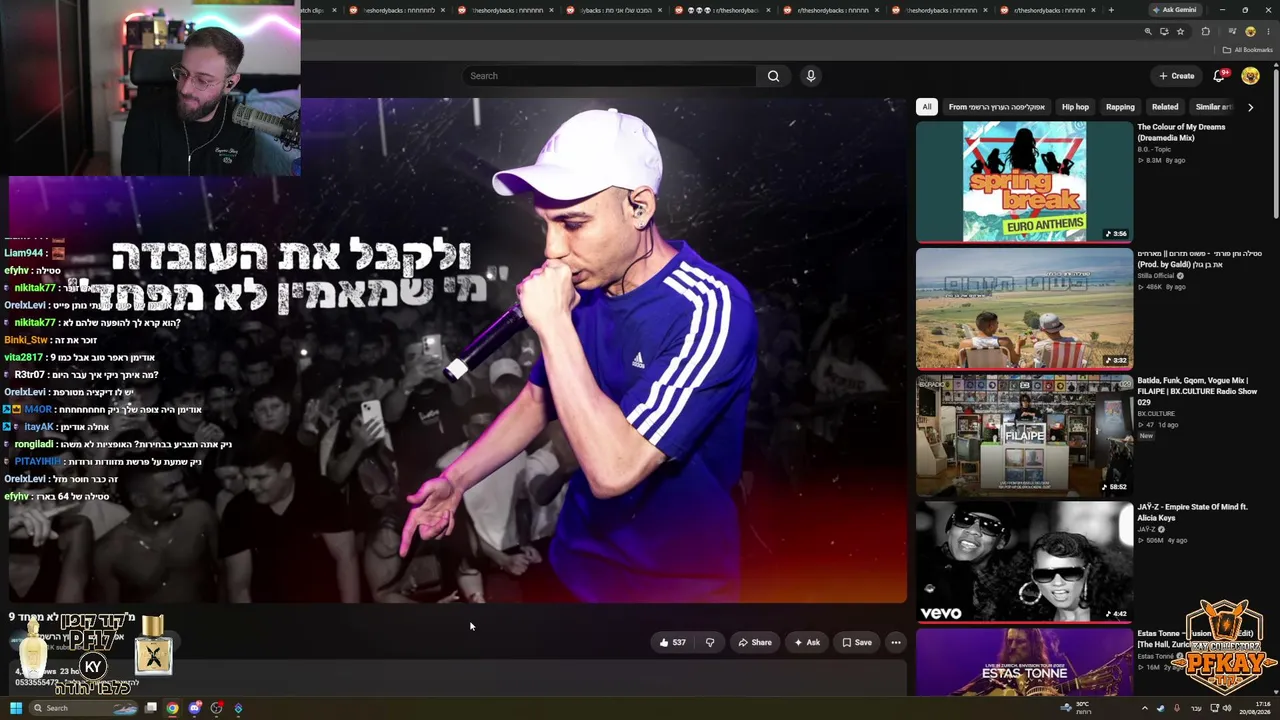
Task: Select the Rapping filter chip
Action: click(1120, 107)
